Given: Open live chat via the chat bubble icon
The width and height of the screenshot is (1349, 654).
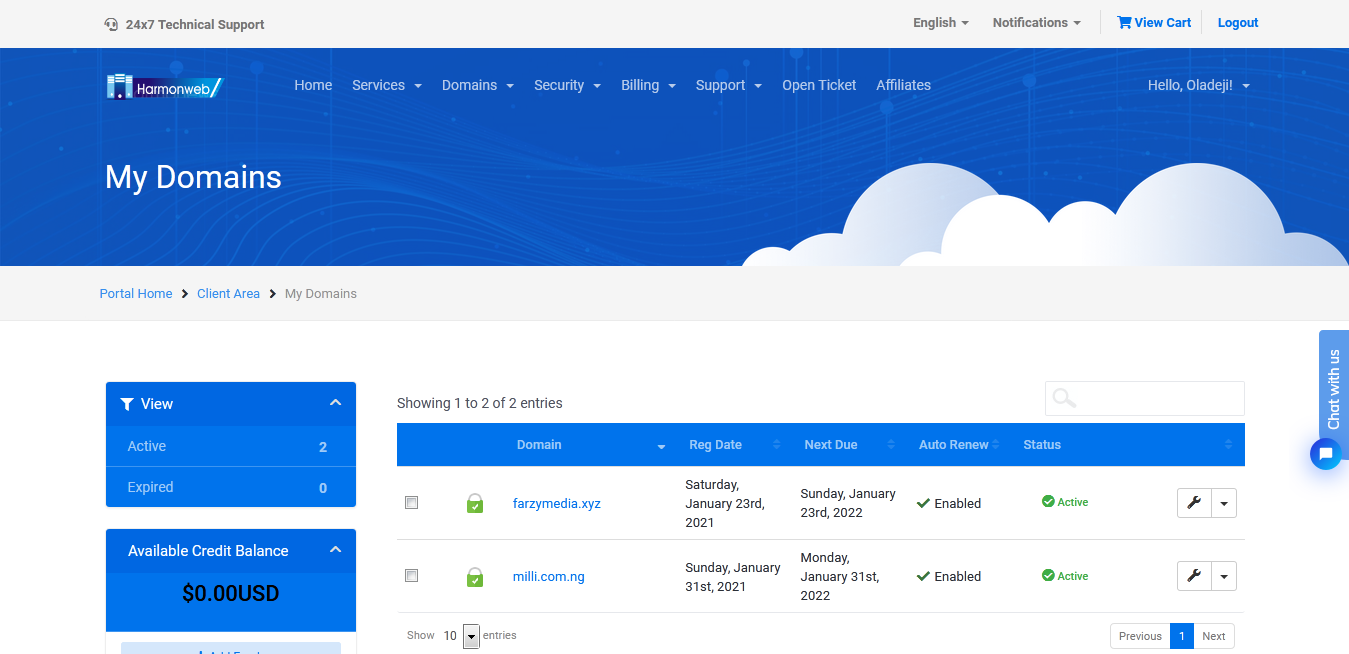Looking at the screenshot, I should coord(1325,454).
